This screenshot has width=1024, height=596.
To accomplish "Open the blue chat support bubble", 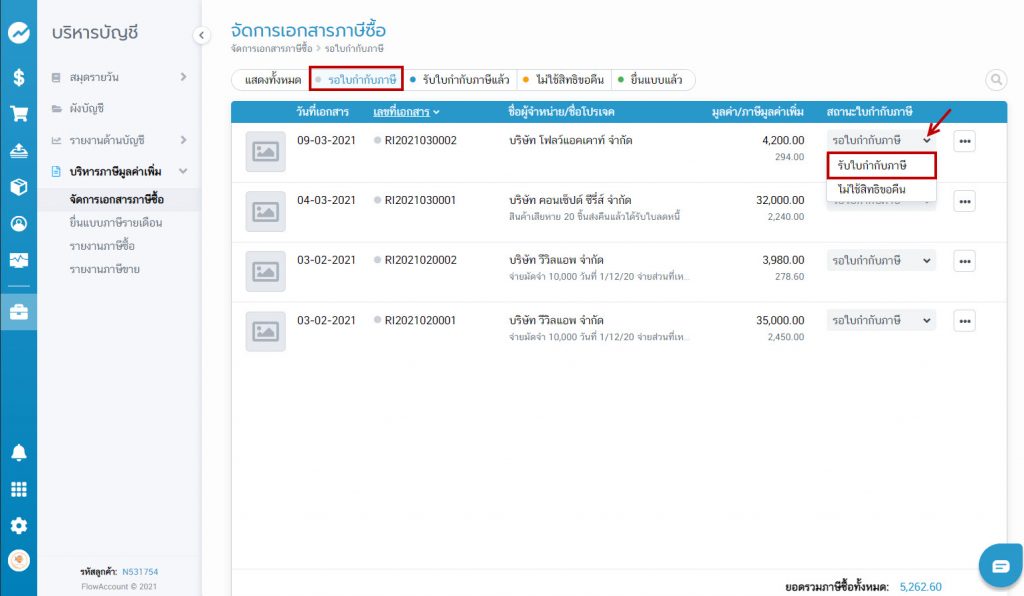I will (1000, 566).
